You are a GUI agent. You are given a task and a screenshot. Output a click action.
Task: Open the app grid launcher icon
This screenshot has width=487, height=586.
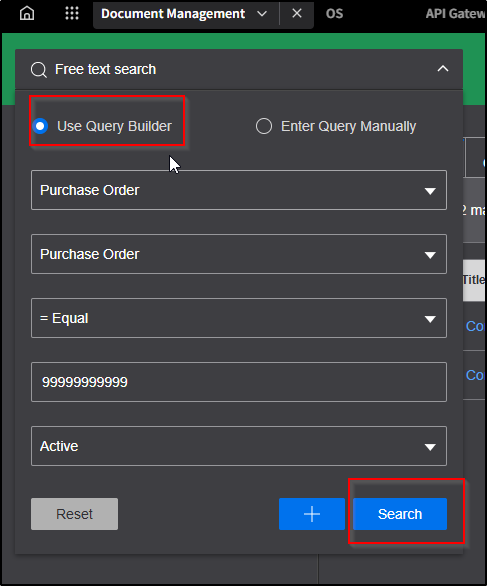[72, 13]
